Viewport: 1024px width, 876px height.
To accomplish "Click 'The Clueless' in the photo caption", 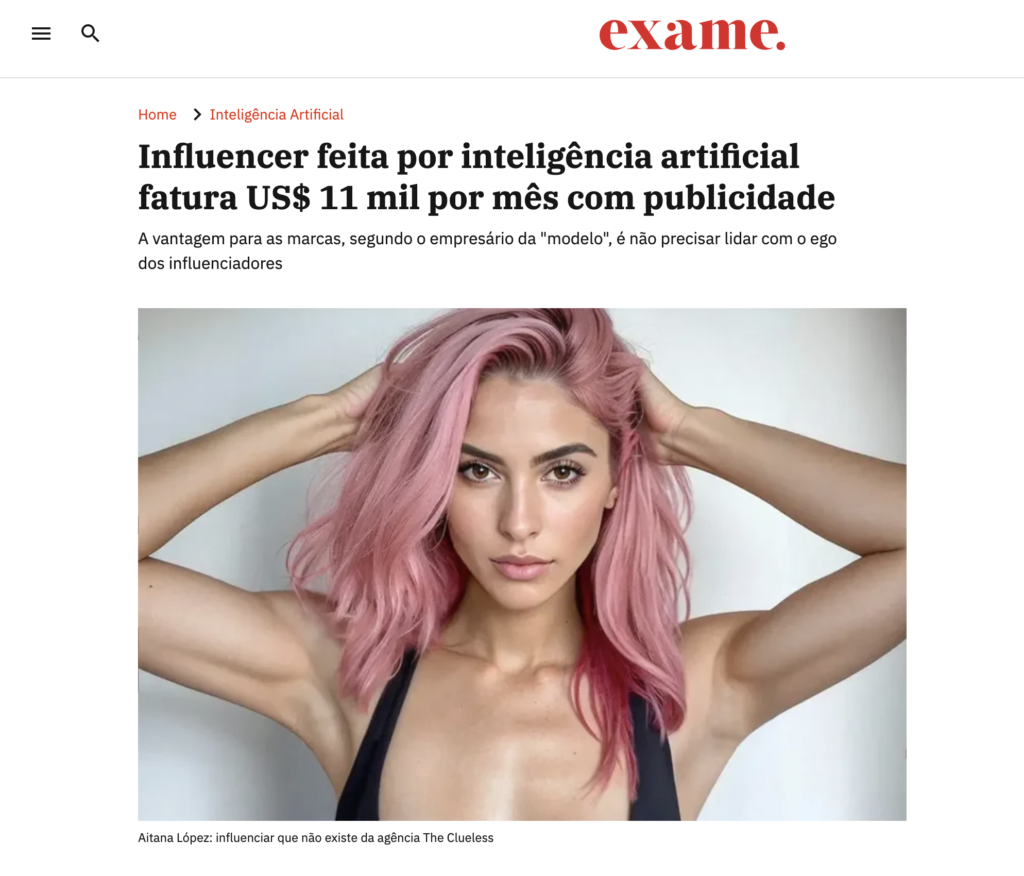I will [x=458, y=837].
